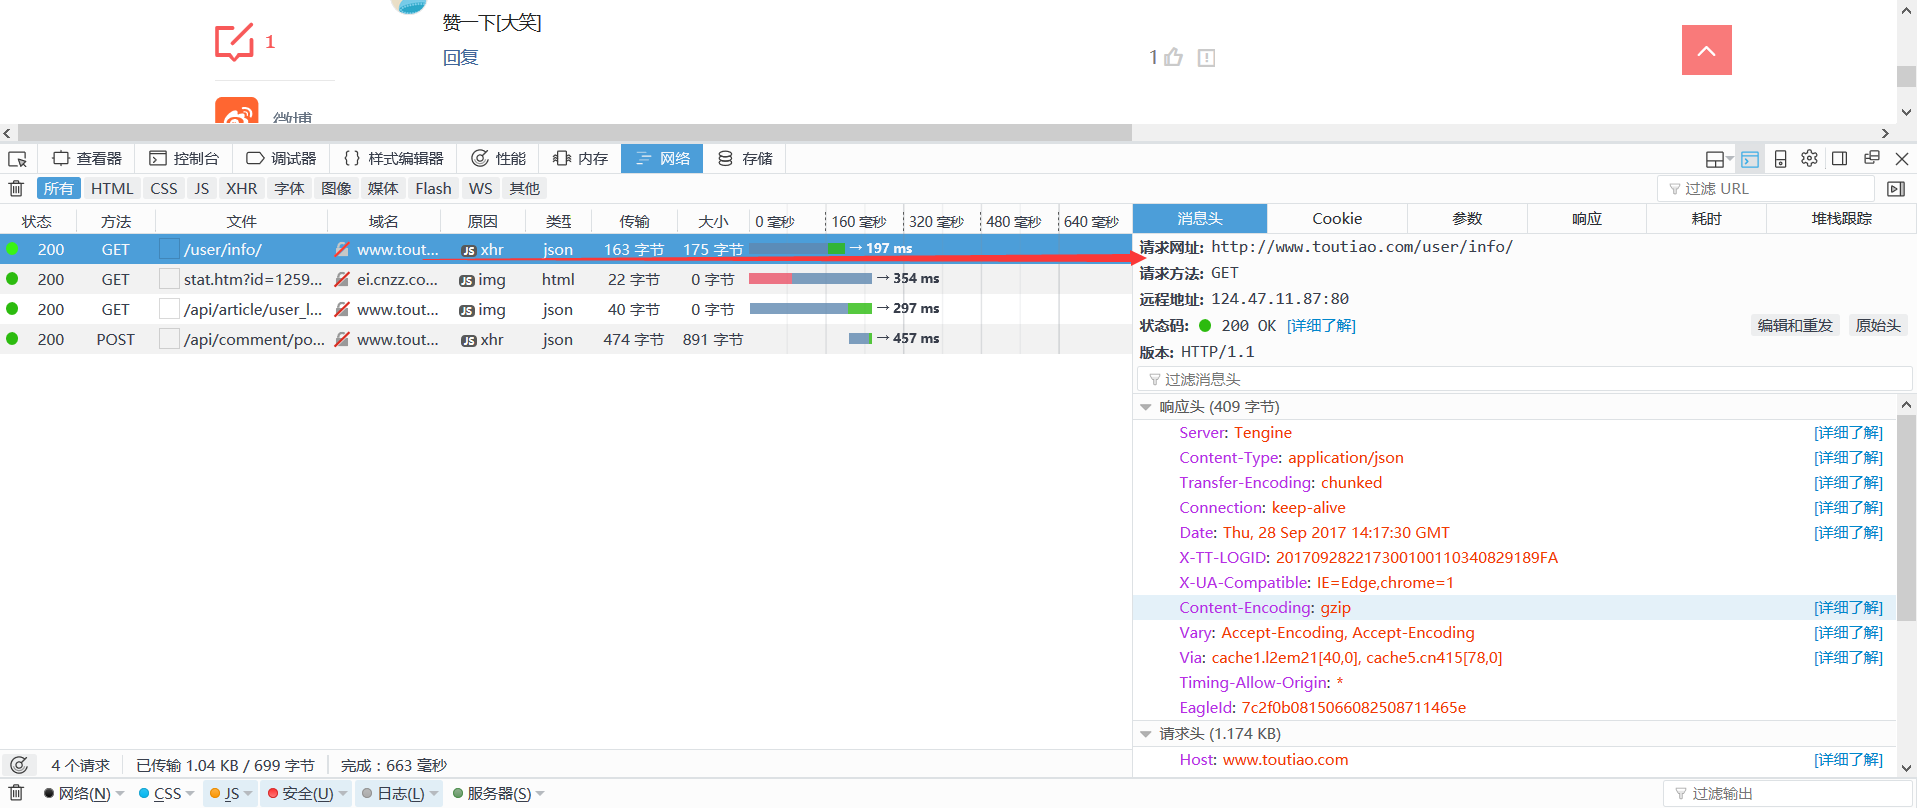
Task: Dock devtools to the side icon
Action: pyautogui.click(x=1839, y=158)
